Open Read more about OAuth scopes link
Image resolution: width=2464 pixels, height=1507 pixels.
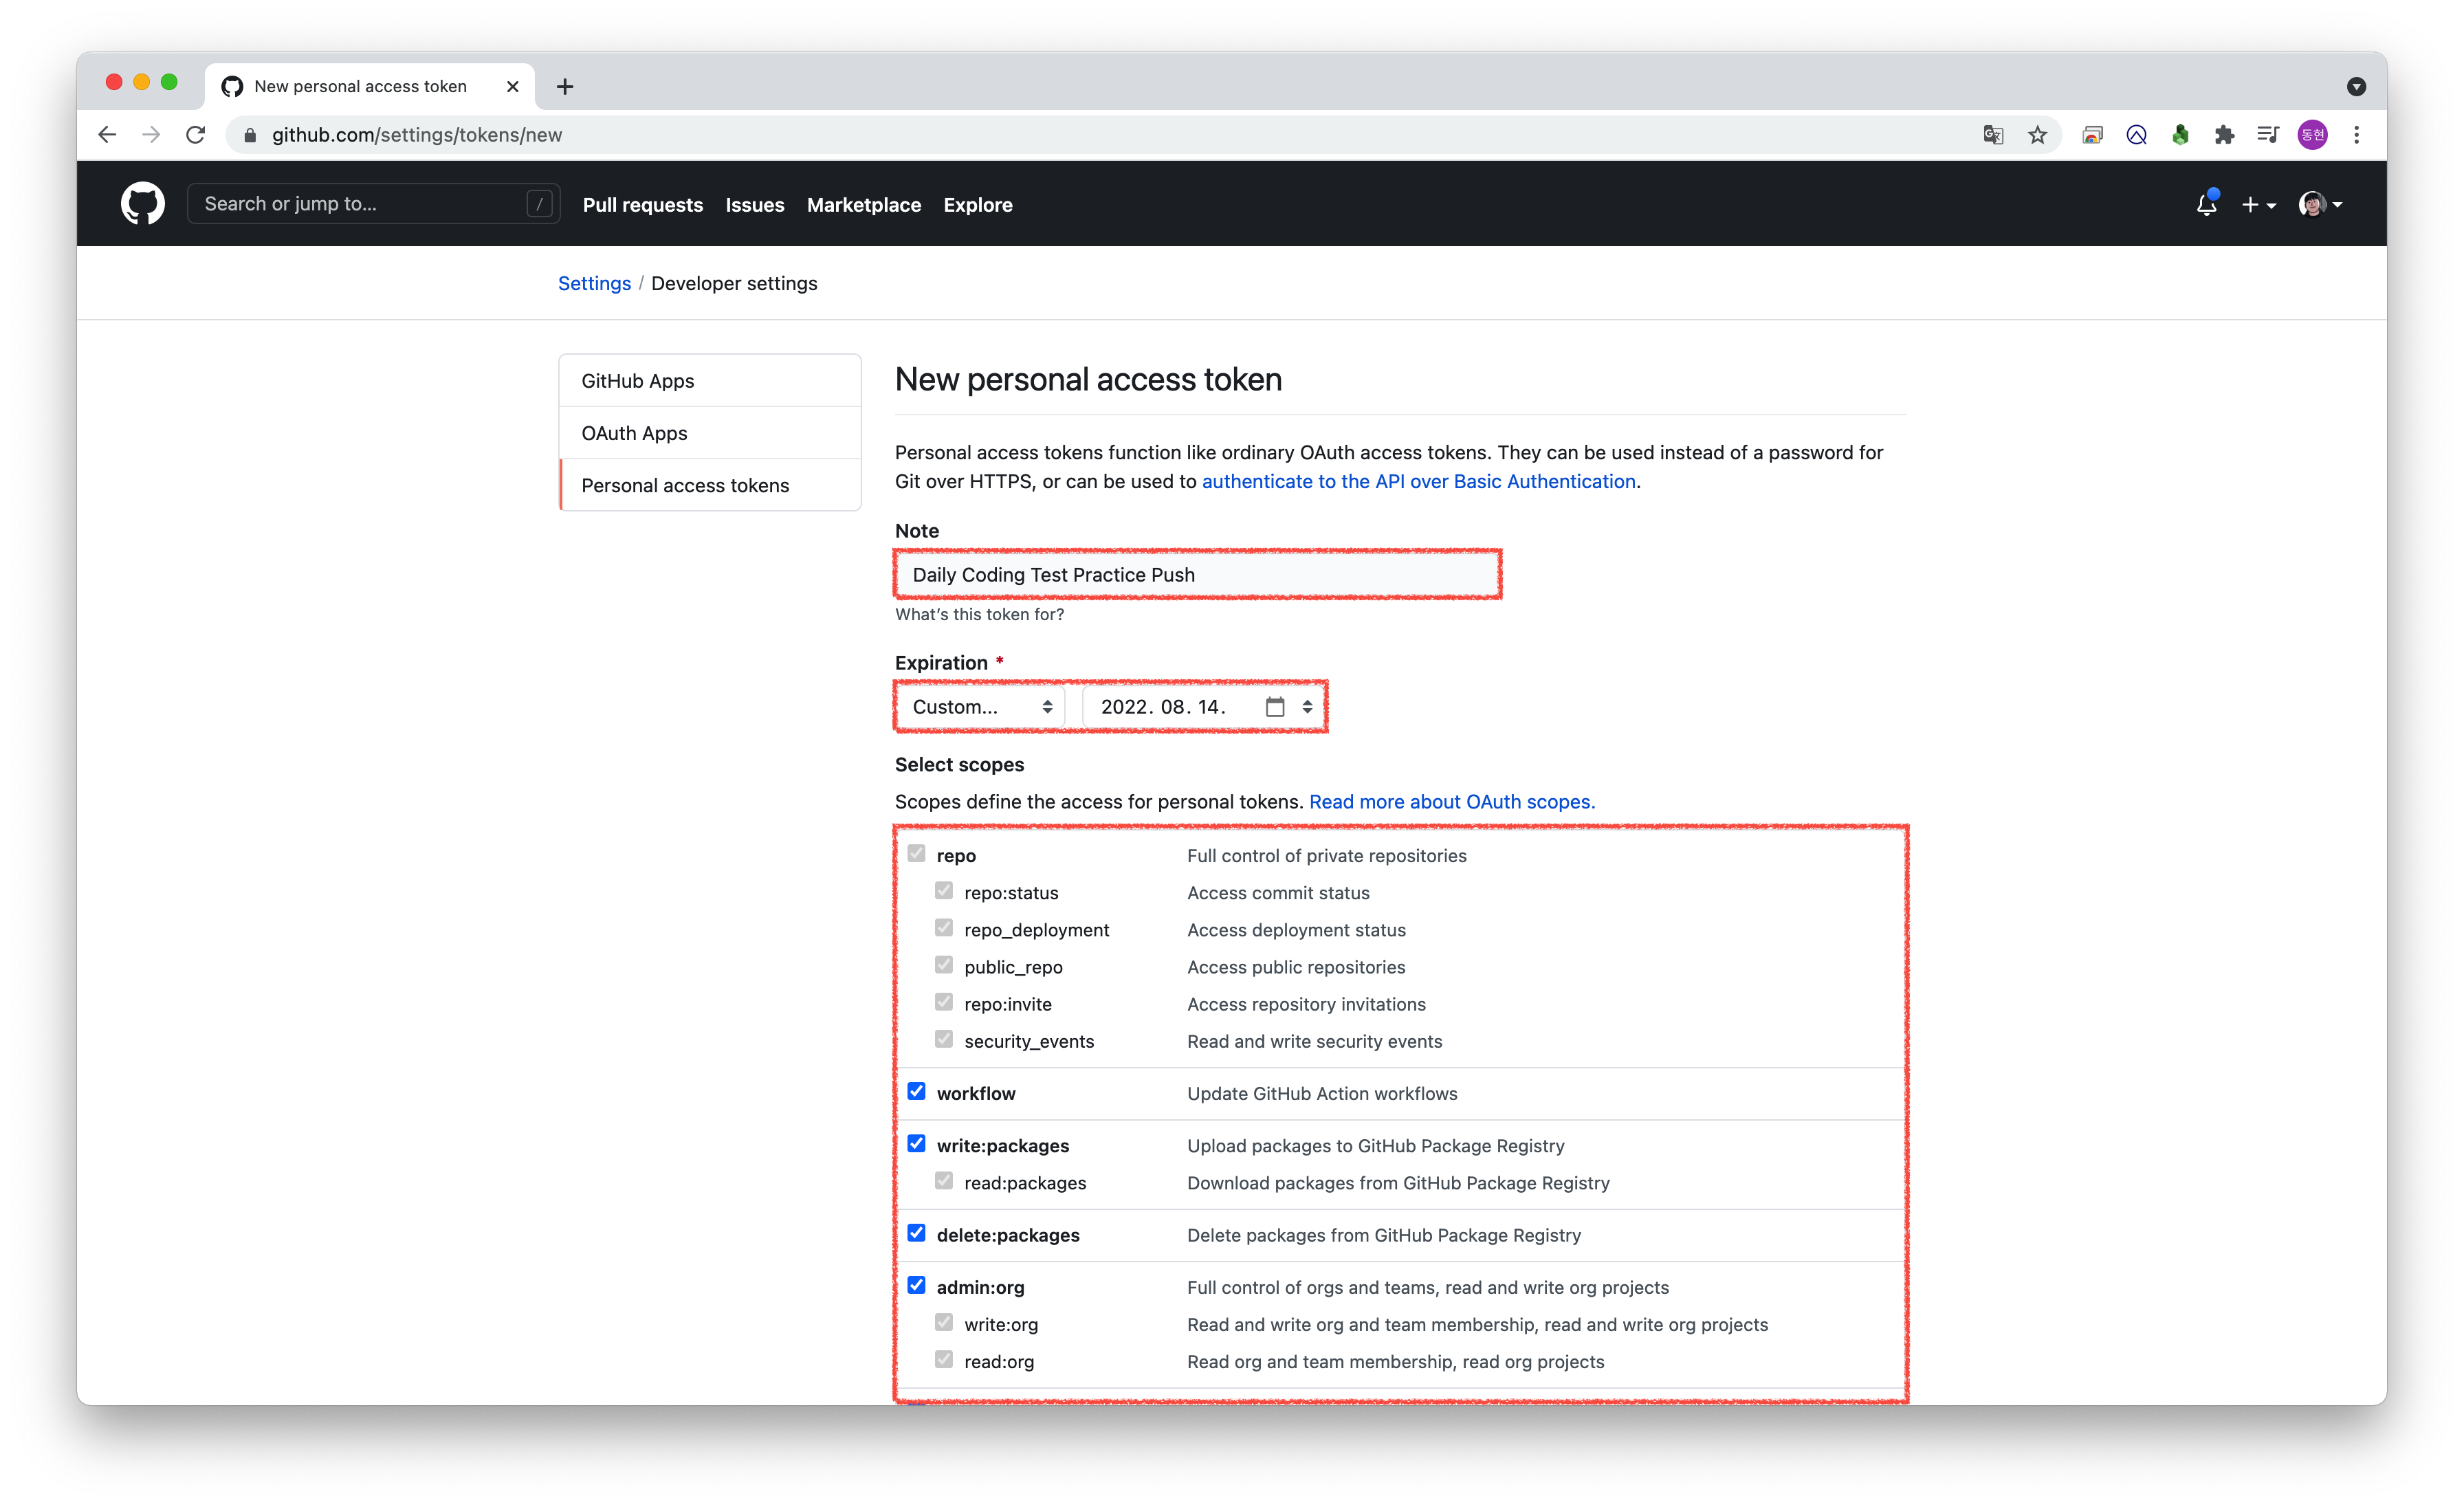pos(1452,801)
